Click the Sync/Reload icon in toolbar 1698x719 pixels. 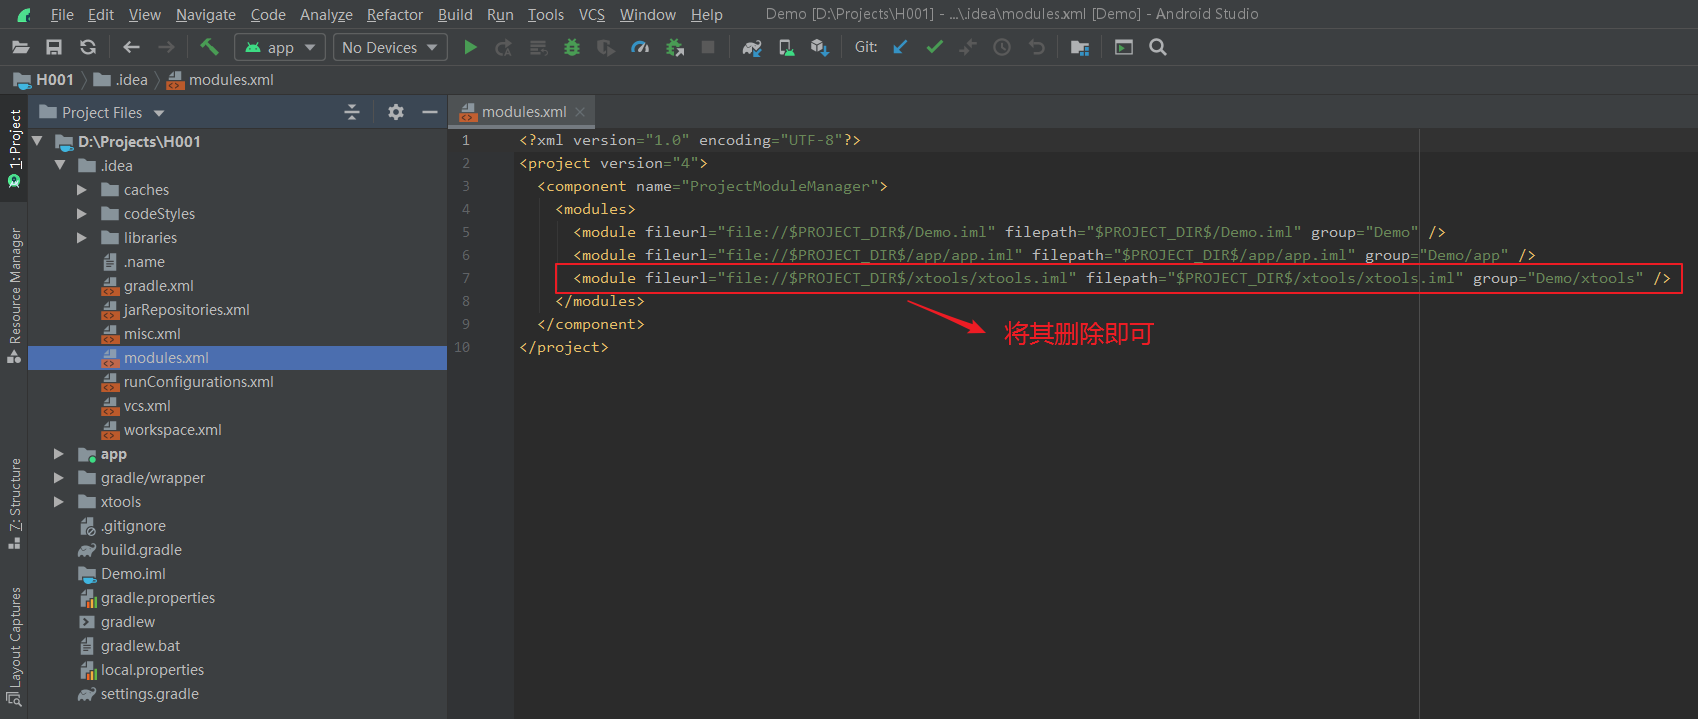click(x=88, y=47)
